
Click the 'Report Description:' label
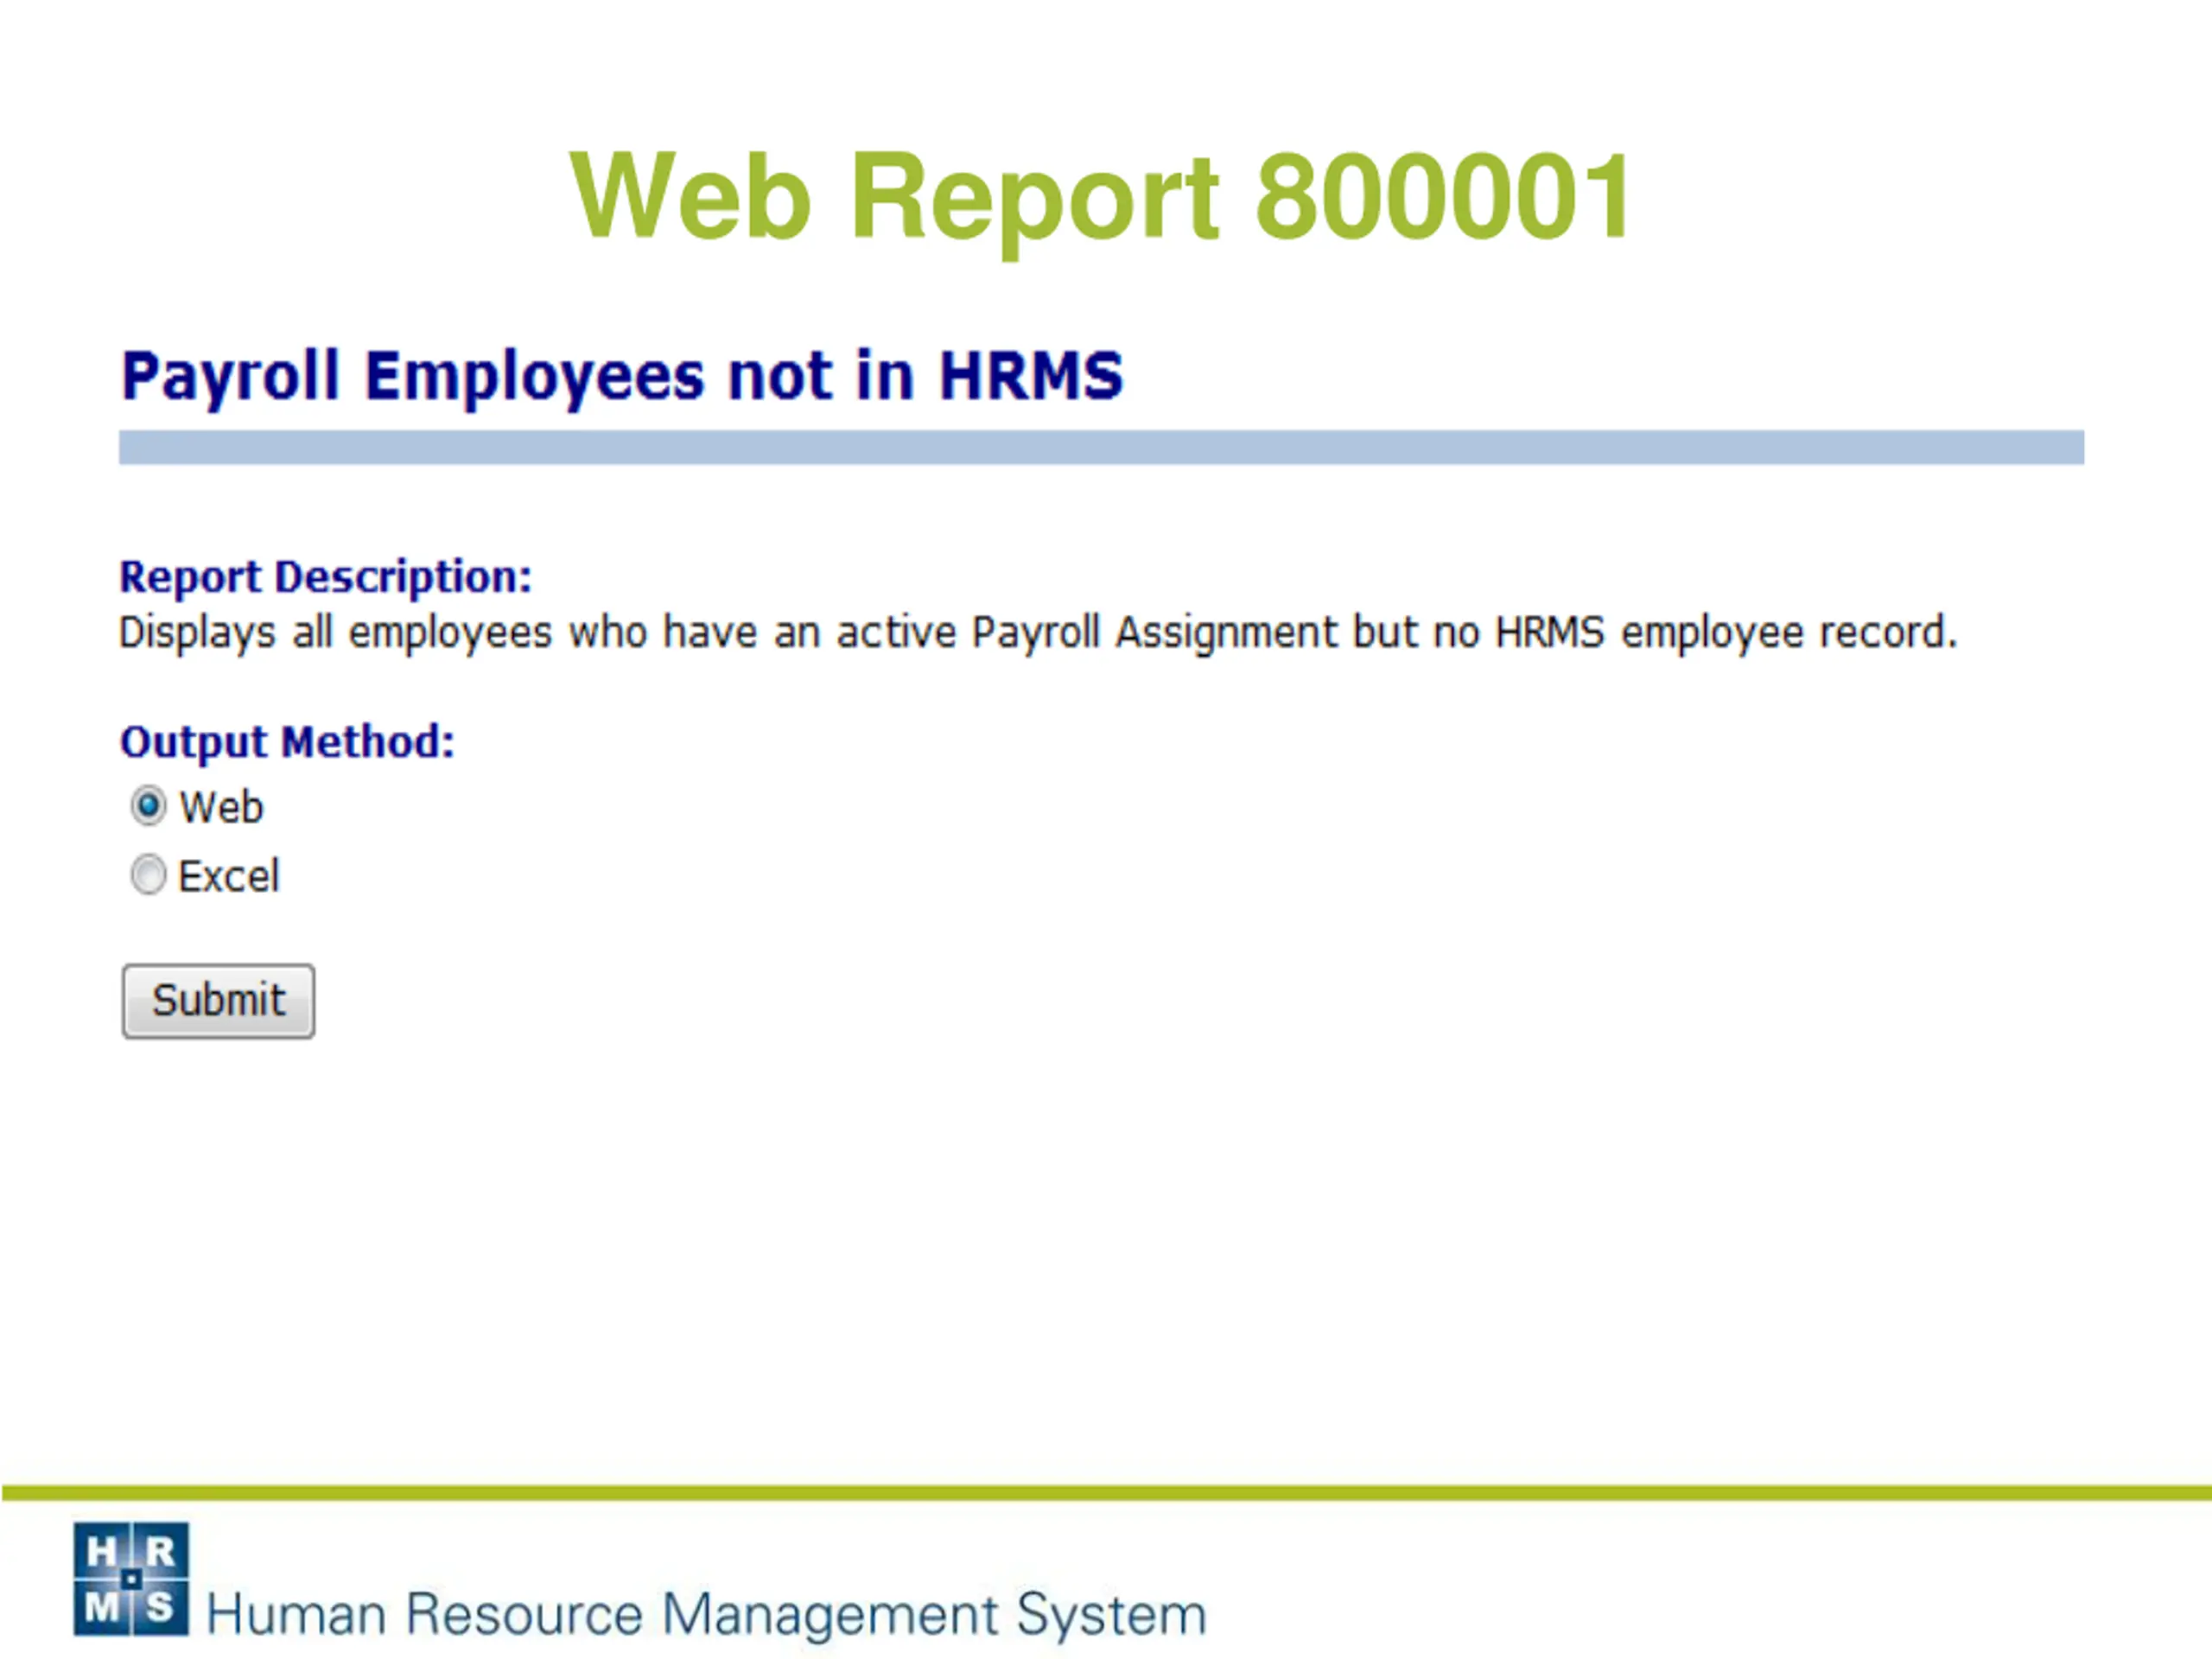[x=326, y=577]
